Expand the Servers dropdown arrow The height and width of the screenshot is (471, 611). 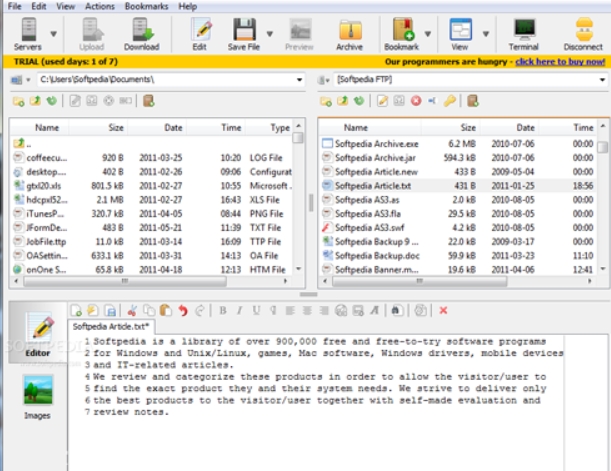(x=53, y=34)
